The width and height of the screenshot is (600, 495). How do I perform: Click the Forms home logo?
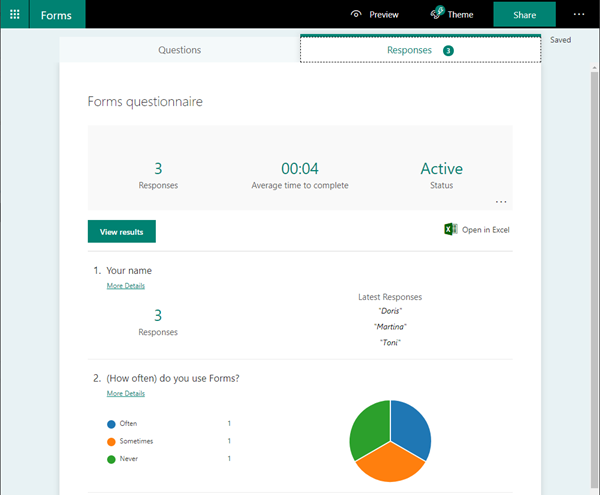click(56, 15)
